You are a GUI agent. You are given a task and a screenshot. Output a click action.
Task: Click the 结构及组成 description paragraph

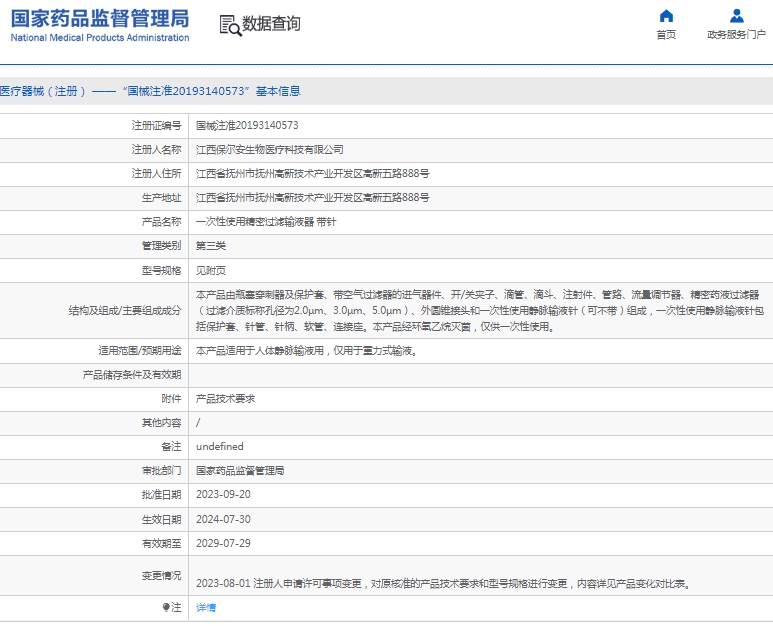480,311
